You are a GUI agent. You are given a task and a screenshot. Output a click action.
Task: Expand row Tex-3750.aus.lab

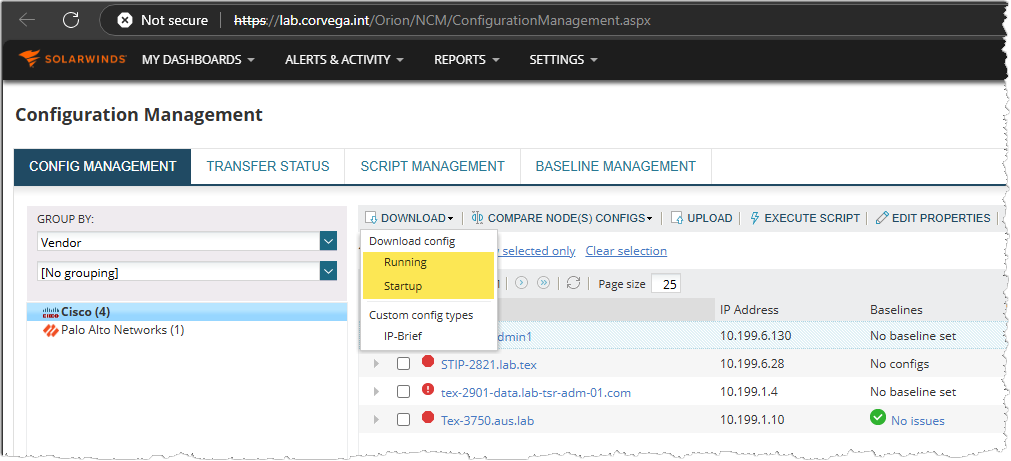pos(377,420)
